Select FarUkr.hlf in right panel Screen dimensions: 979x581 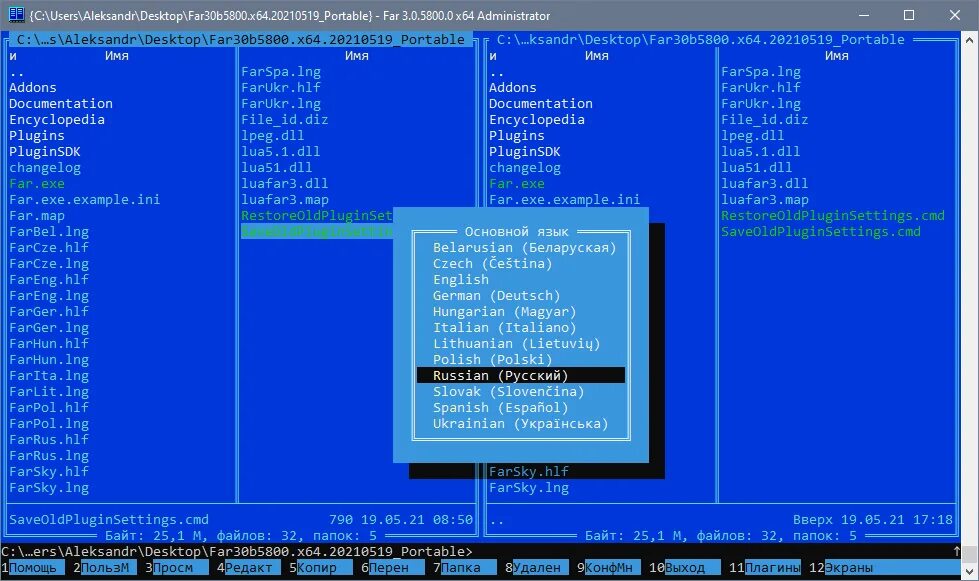point(761,88)
